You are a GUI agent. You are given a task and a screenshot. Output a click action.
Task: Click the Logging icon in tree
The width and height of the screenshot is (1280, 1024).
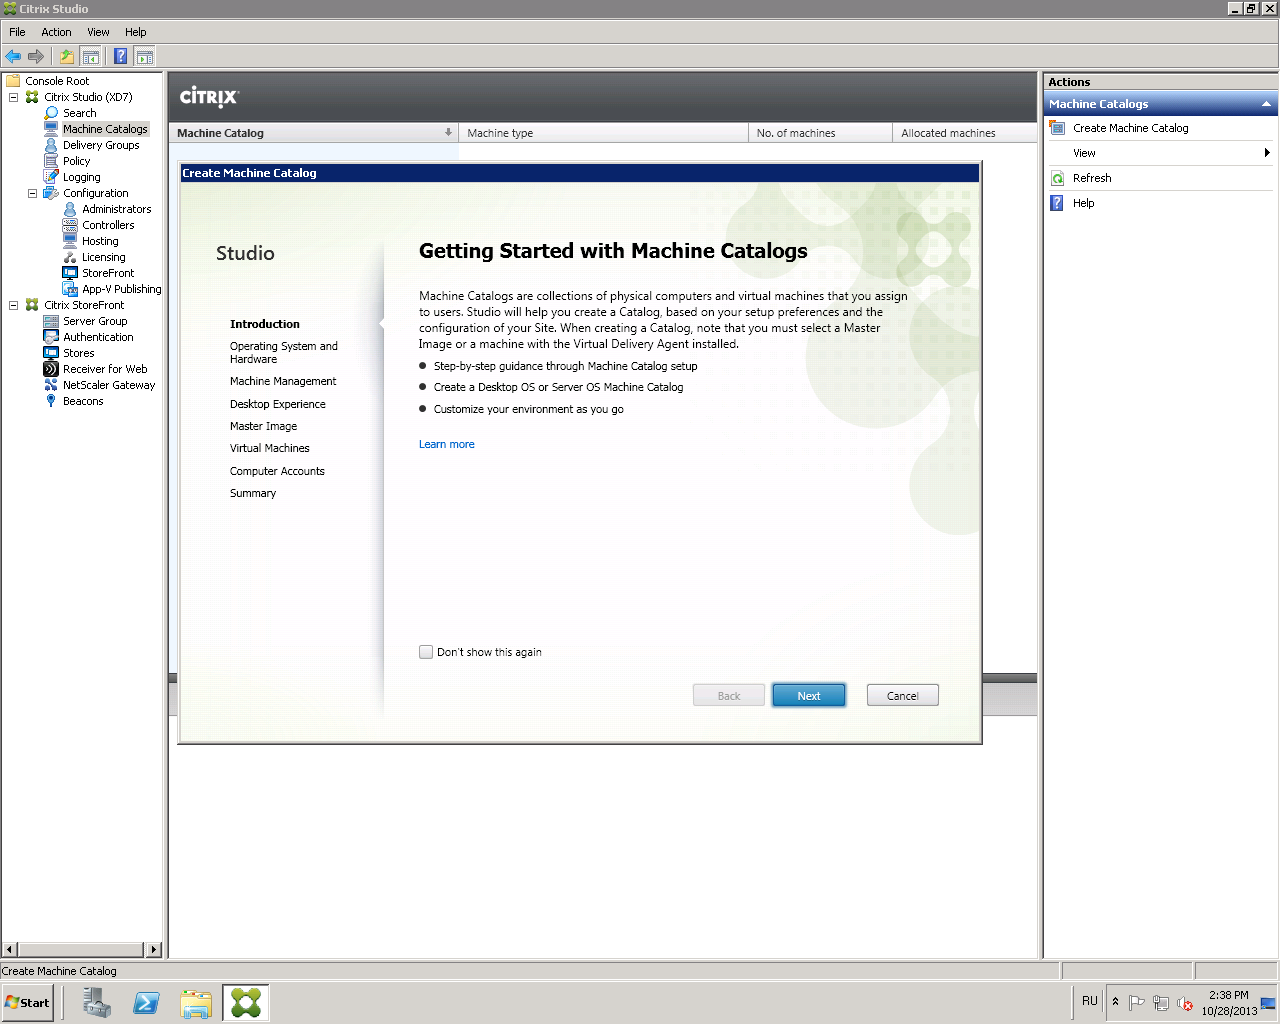pos(51,177)
